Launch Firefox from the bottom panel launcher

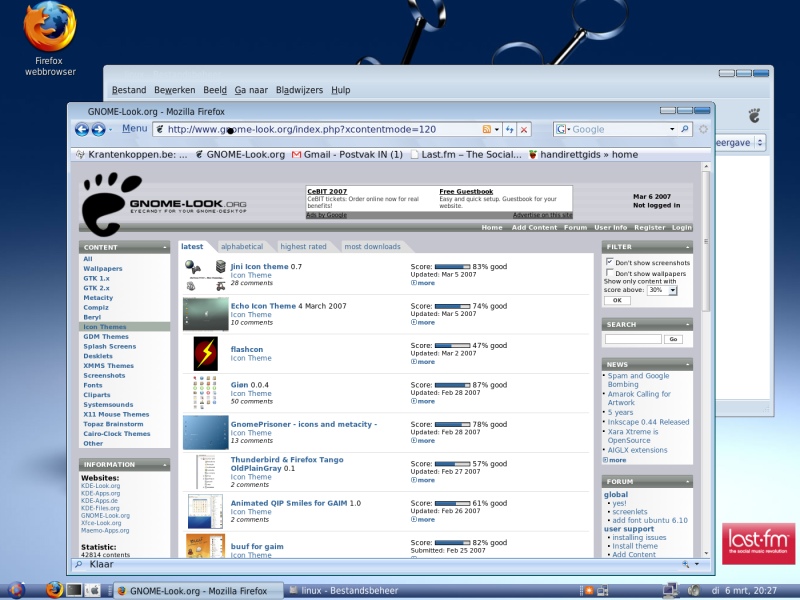pos(54,590)
